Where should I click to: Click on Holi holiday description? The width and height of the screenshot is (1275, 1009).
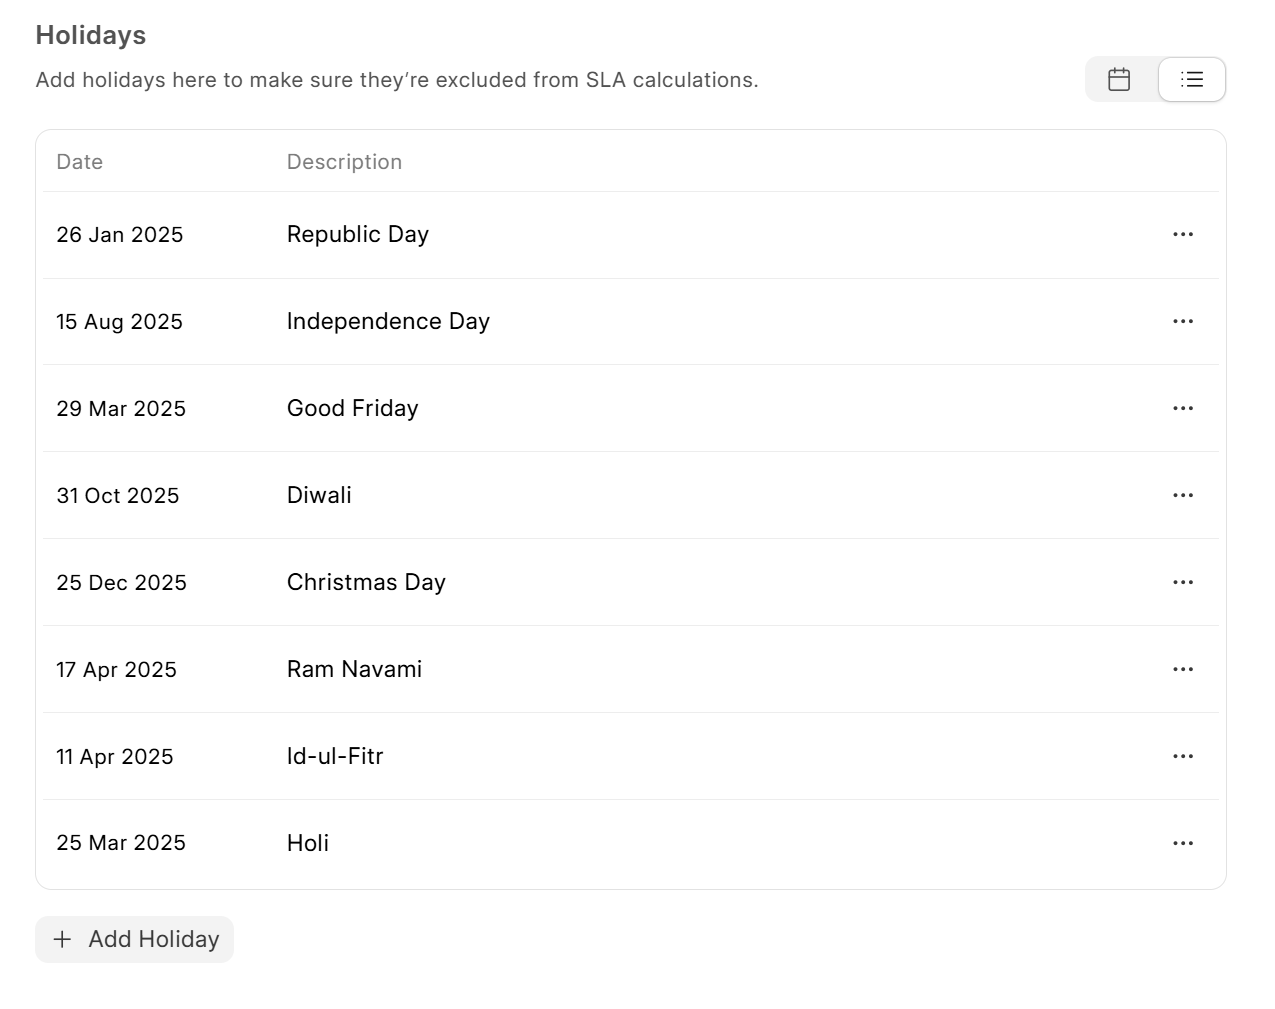click(307, 843)
